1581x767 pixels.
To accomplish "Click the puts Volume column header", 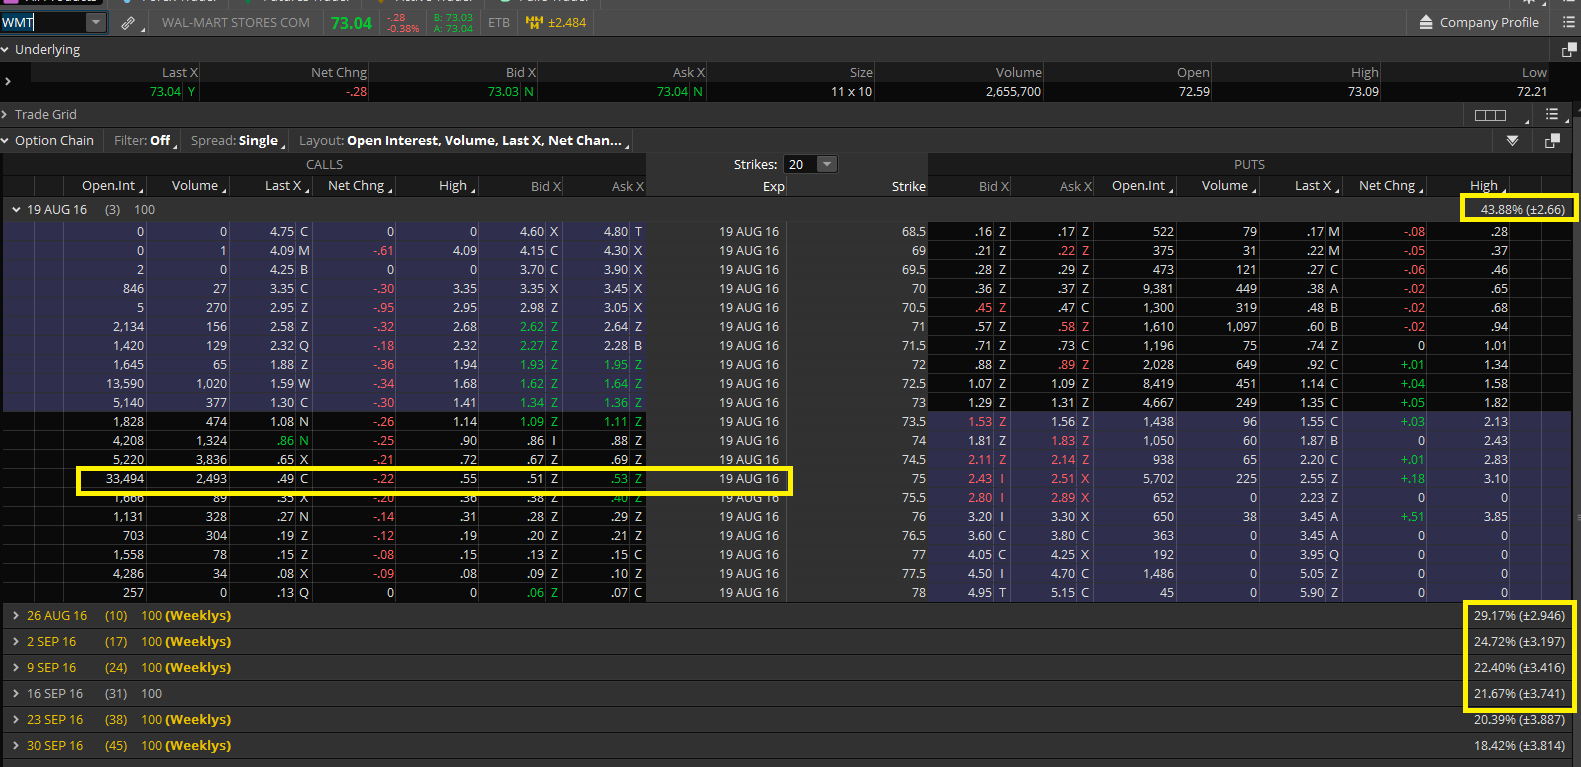I will click(1227, 186).
